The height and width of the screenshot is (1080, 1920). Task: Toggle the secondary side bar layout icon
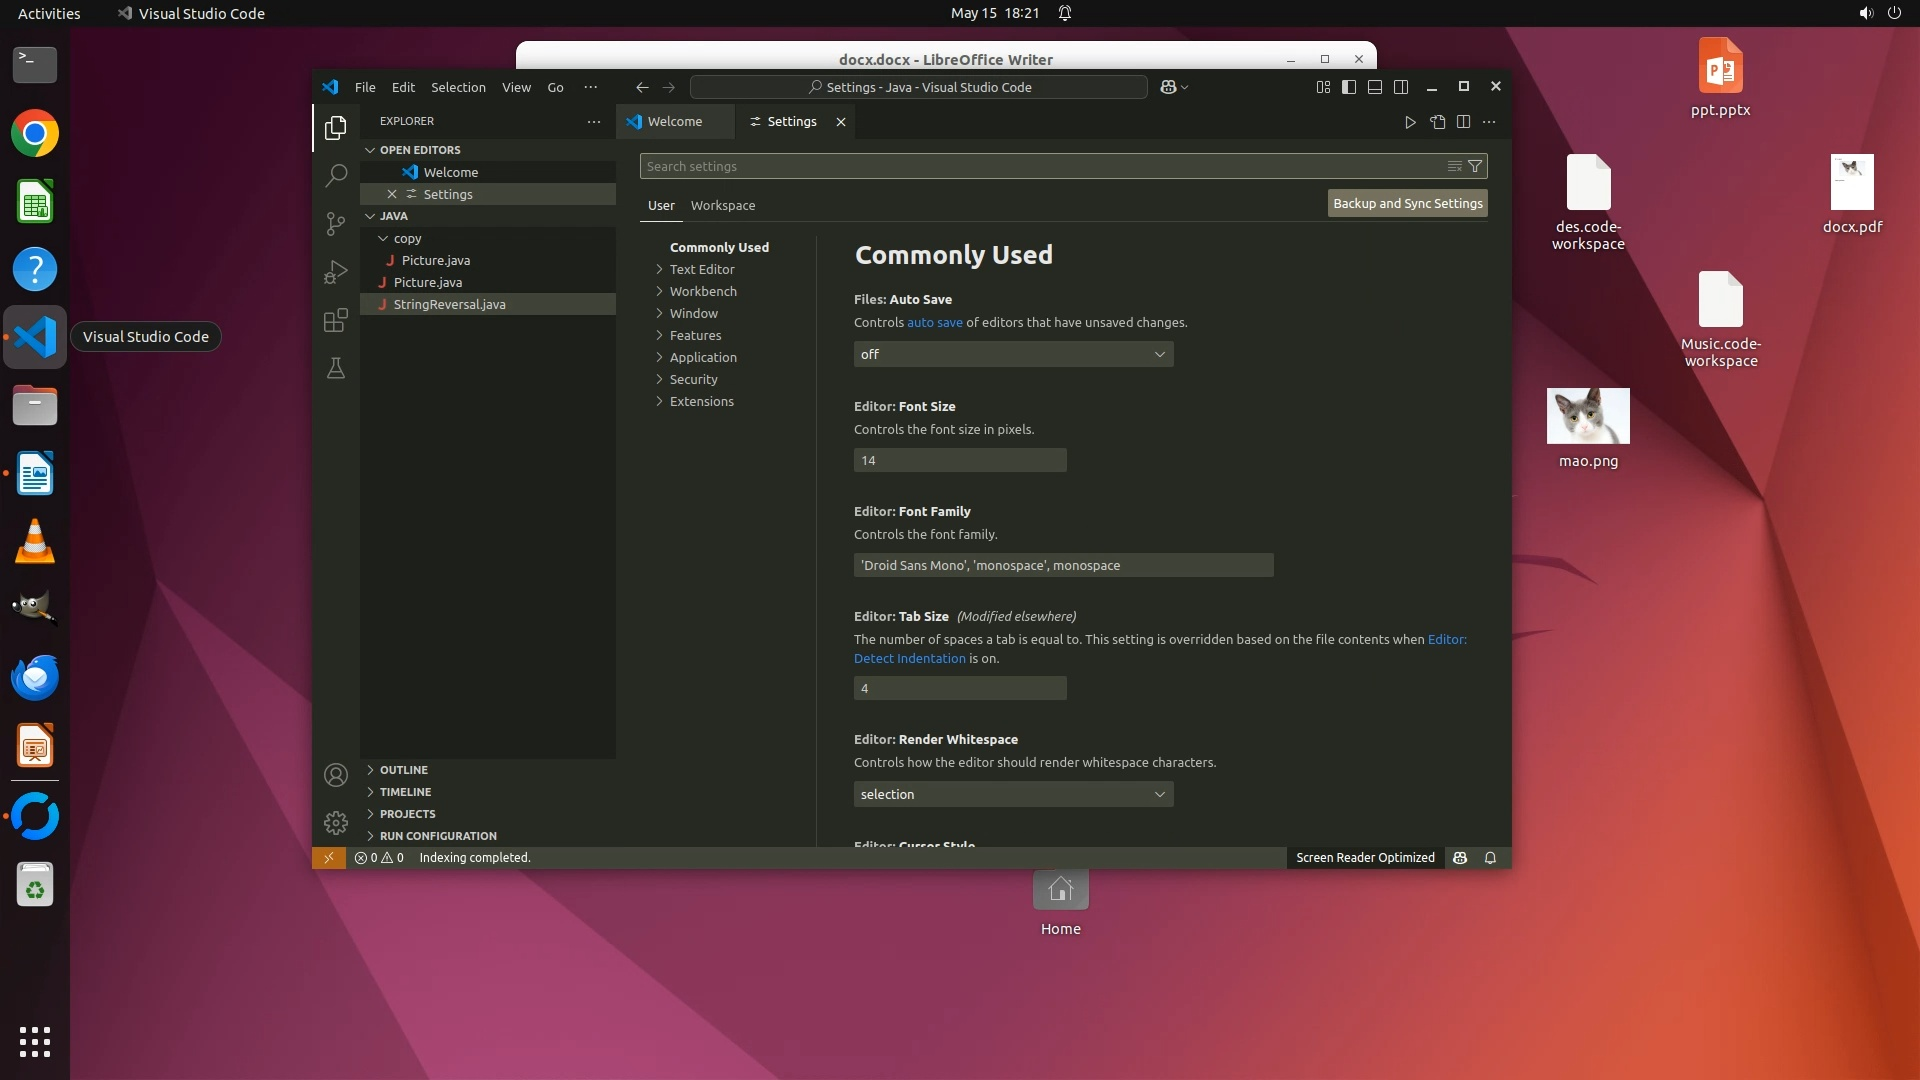1401,87
